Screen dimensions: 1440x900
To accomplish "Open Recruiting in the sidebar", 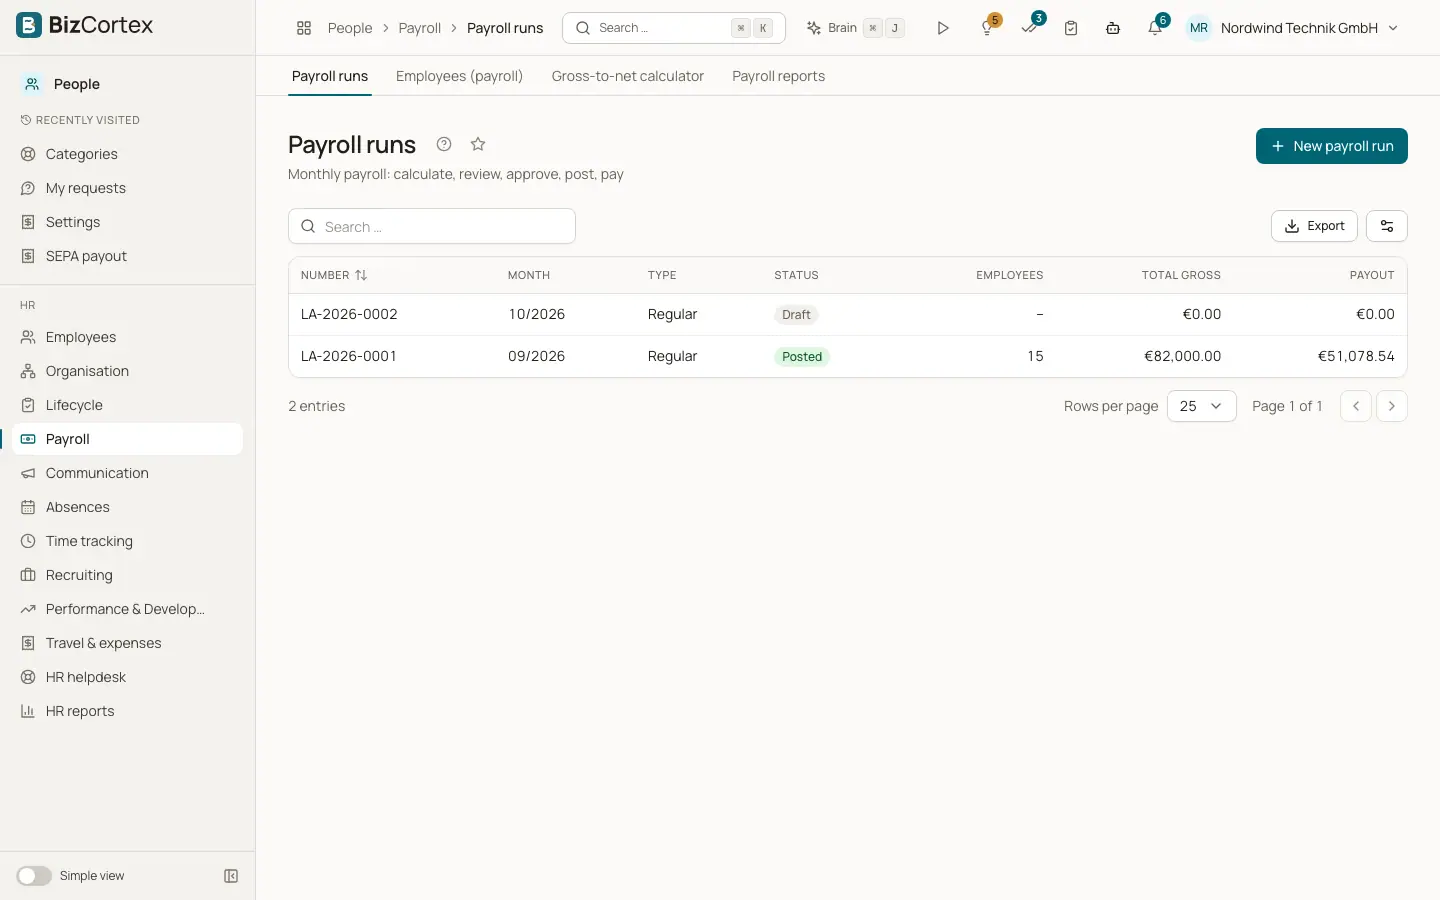I will pos(128,575).
